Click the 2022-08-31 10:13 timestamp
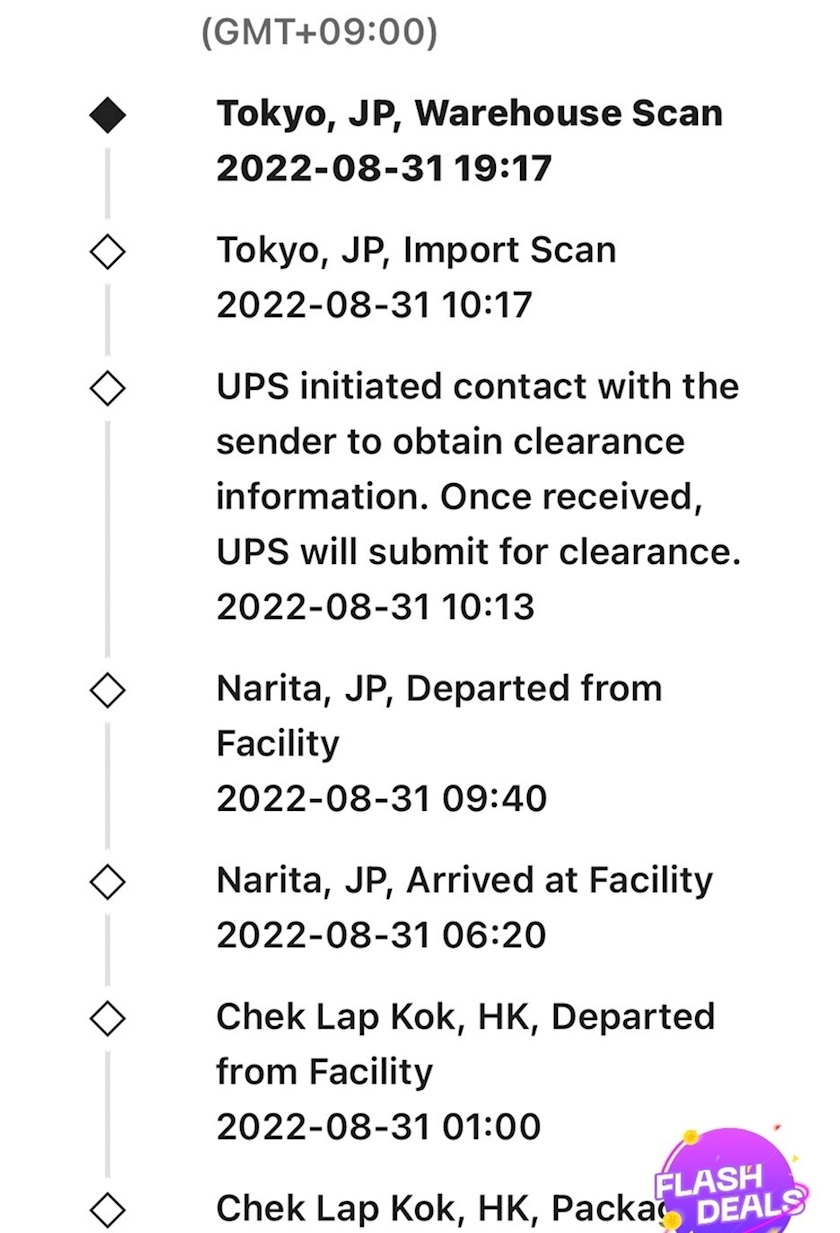The image size is (840, 1233). (x=375, y=606)
